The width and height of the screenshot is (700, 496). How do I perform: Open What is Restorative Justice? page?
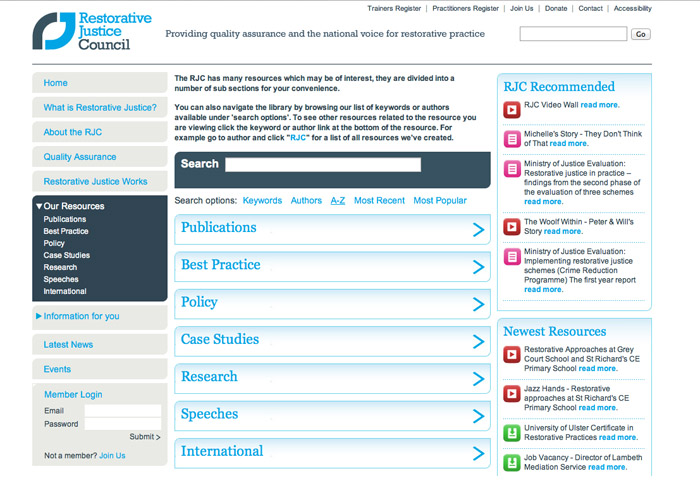tap(100, 107)
